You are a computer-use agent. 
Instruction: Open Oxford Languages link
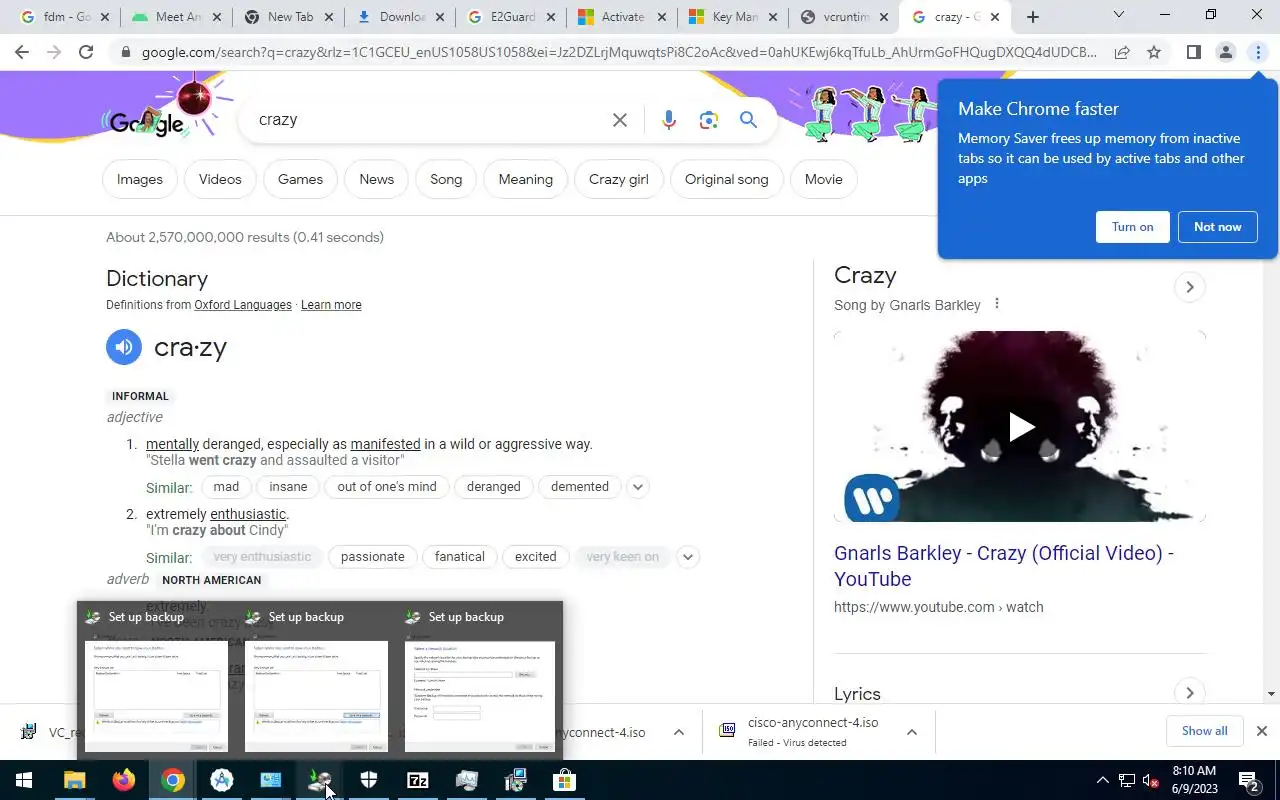point(243,305)
